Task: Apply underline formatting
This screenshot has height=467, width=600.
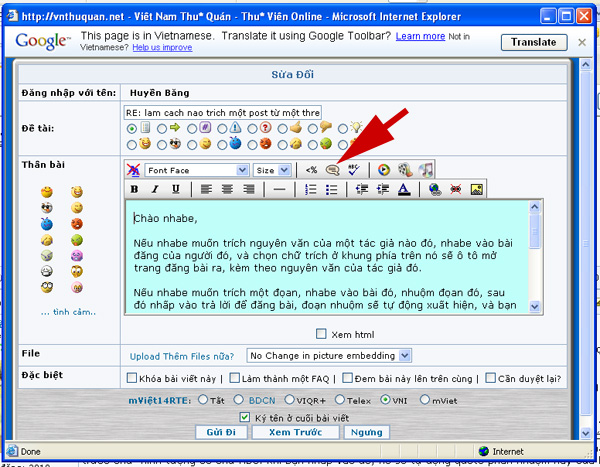Action: click(x=176, y=189)
